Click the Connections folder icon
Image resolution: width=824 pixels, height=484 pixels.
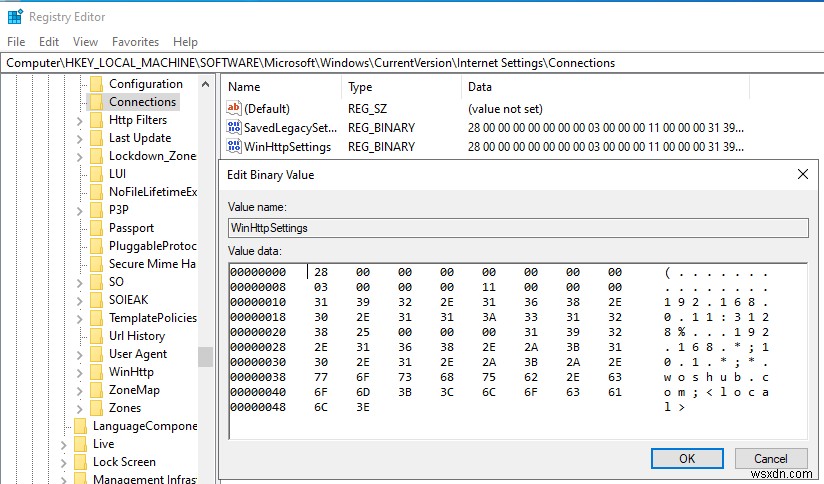point(97,102)
